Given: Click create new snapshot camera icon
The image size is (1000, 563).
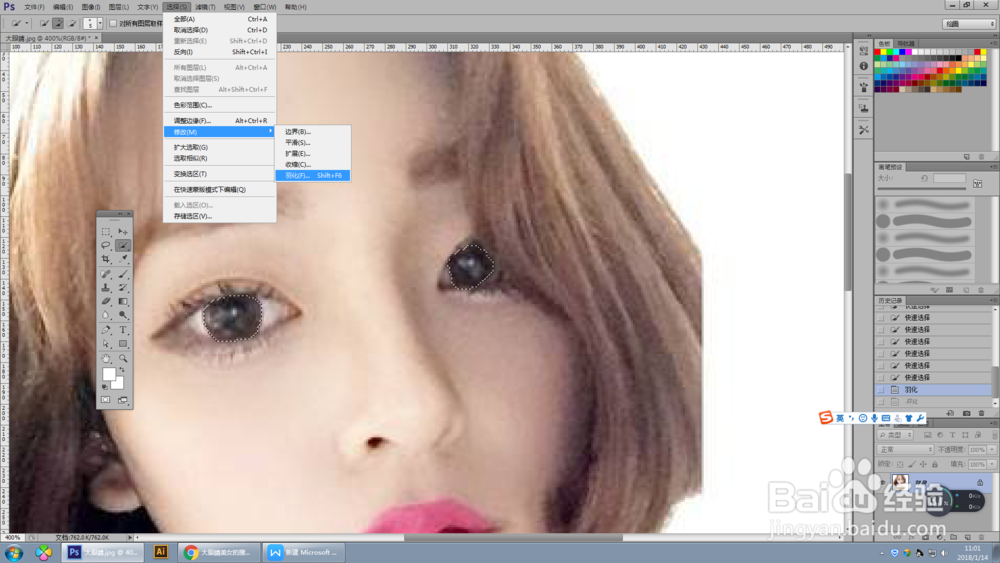Looking at the screenshot, I should (x=966, y=413).
